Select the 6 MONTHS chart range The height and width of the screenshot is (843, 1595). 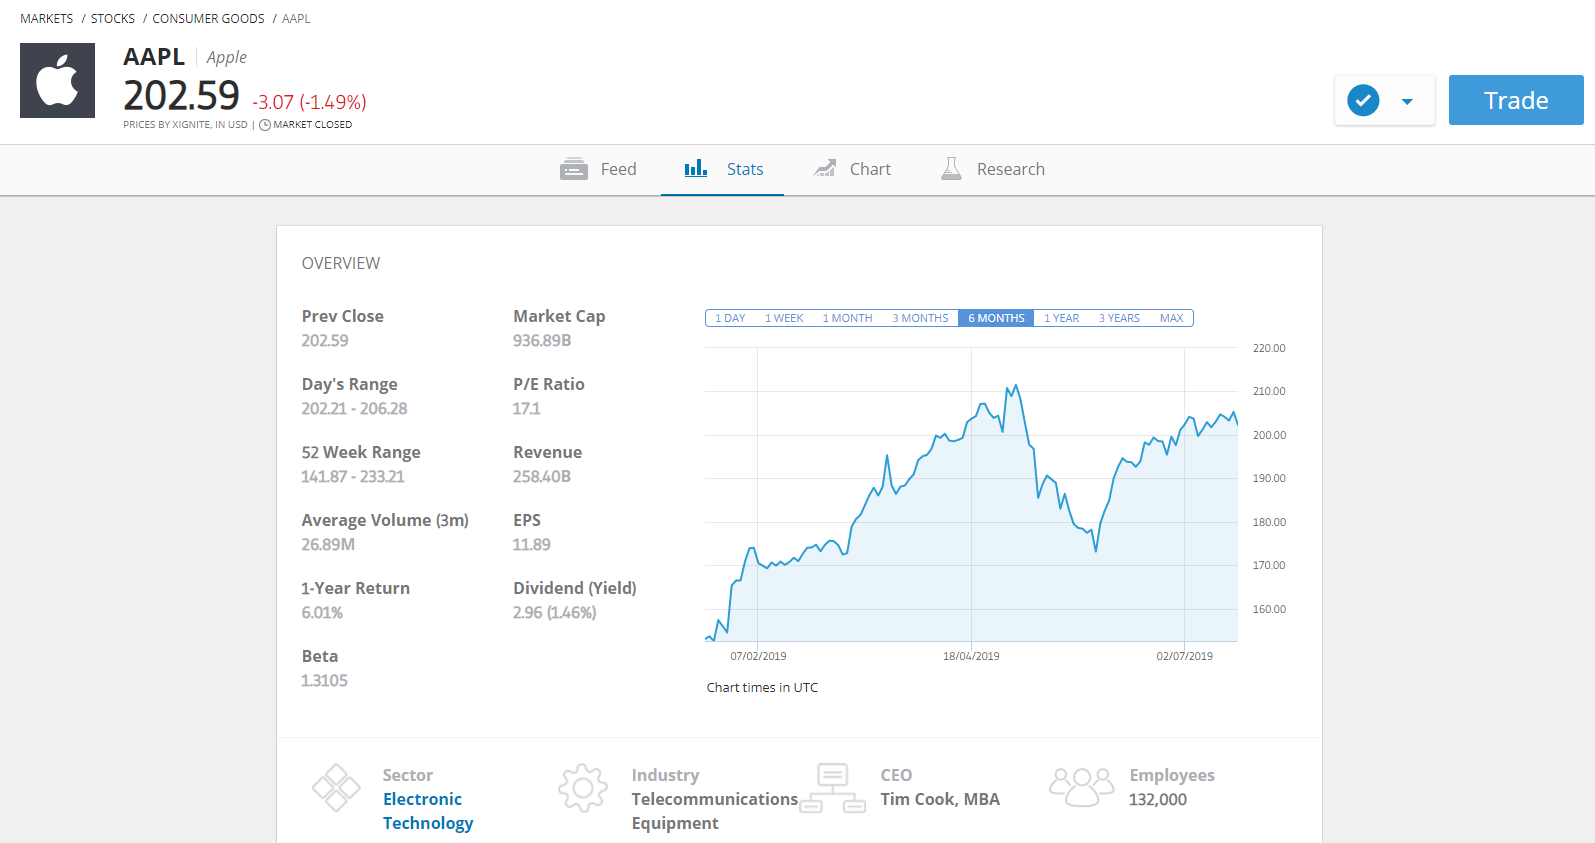pyautogui.click(x=996, y=318)
